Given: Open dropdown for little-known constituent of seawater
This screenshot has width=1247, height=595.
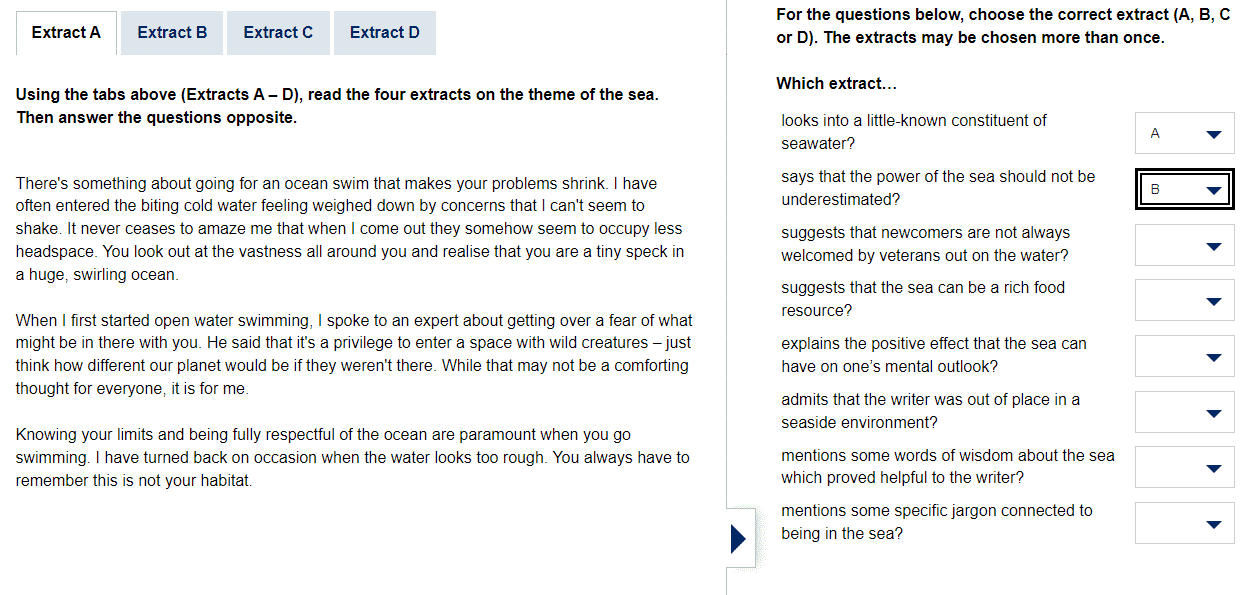Looking at the screenshot, I should [x=1185, y=133].
